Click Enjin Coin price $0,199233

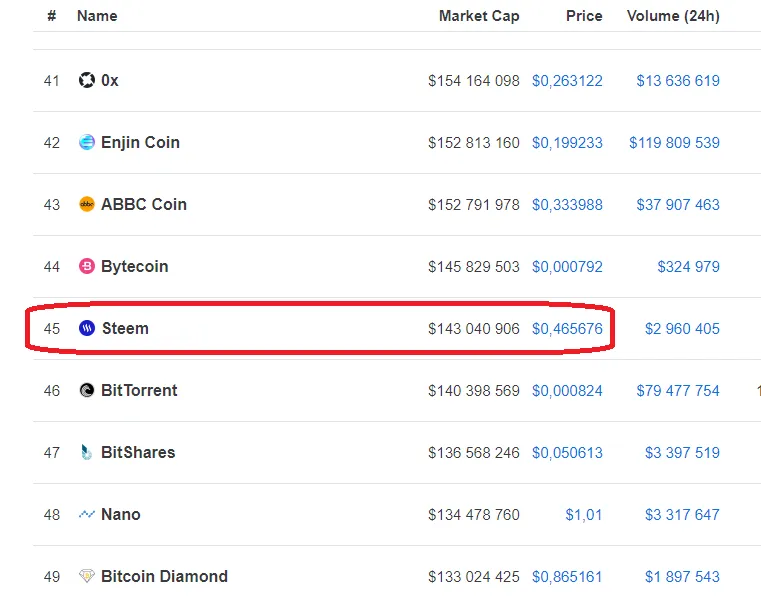click(567, 143)
